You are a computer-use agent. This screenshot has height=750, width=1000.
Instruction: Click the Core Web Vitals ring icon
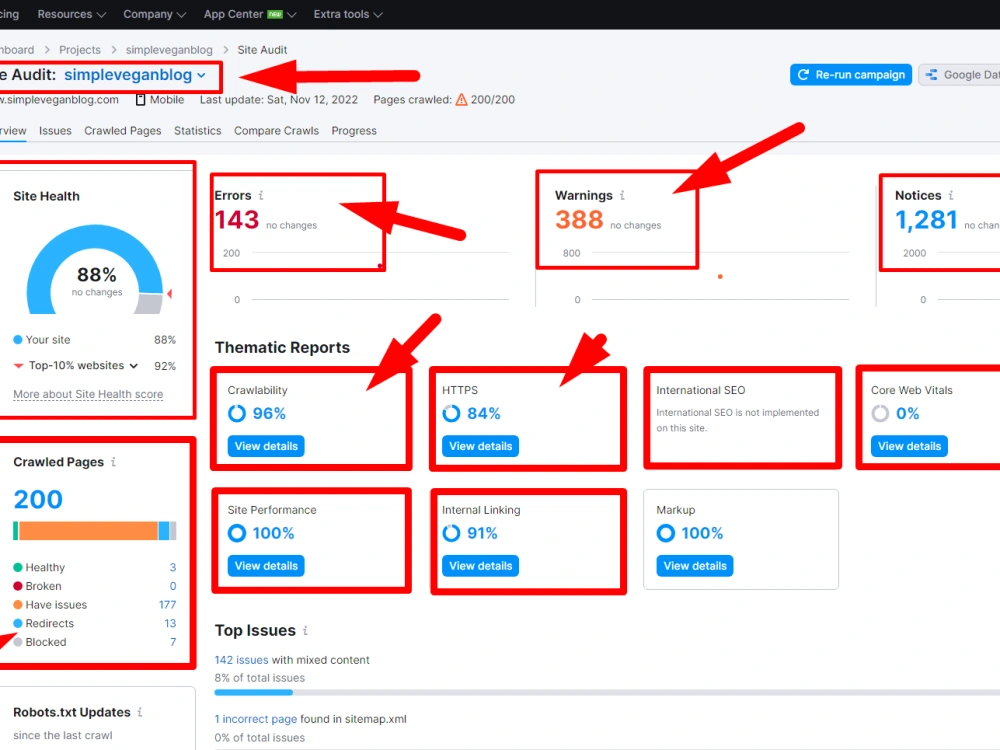[880, 413]
